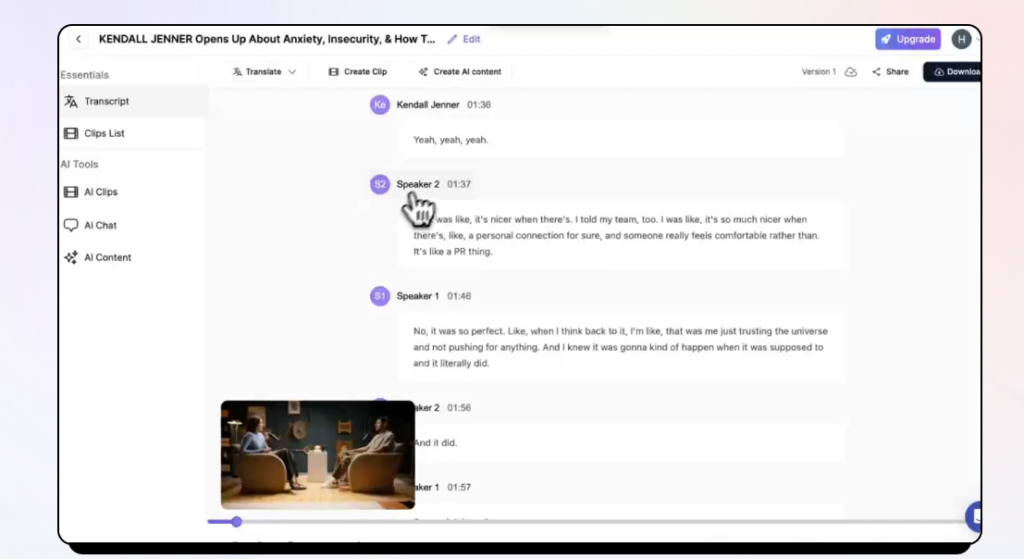Click the Kendall Jenner speaker name

(x=428, y=104)
